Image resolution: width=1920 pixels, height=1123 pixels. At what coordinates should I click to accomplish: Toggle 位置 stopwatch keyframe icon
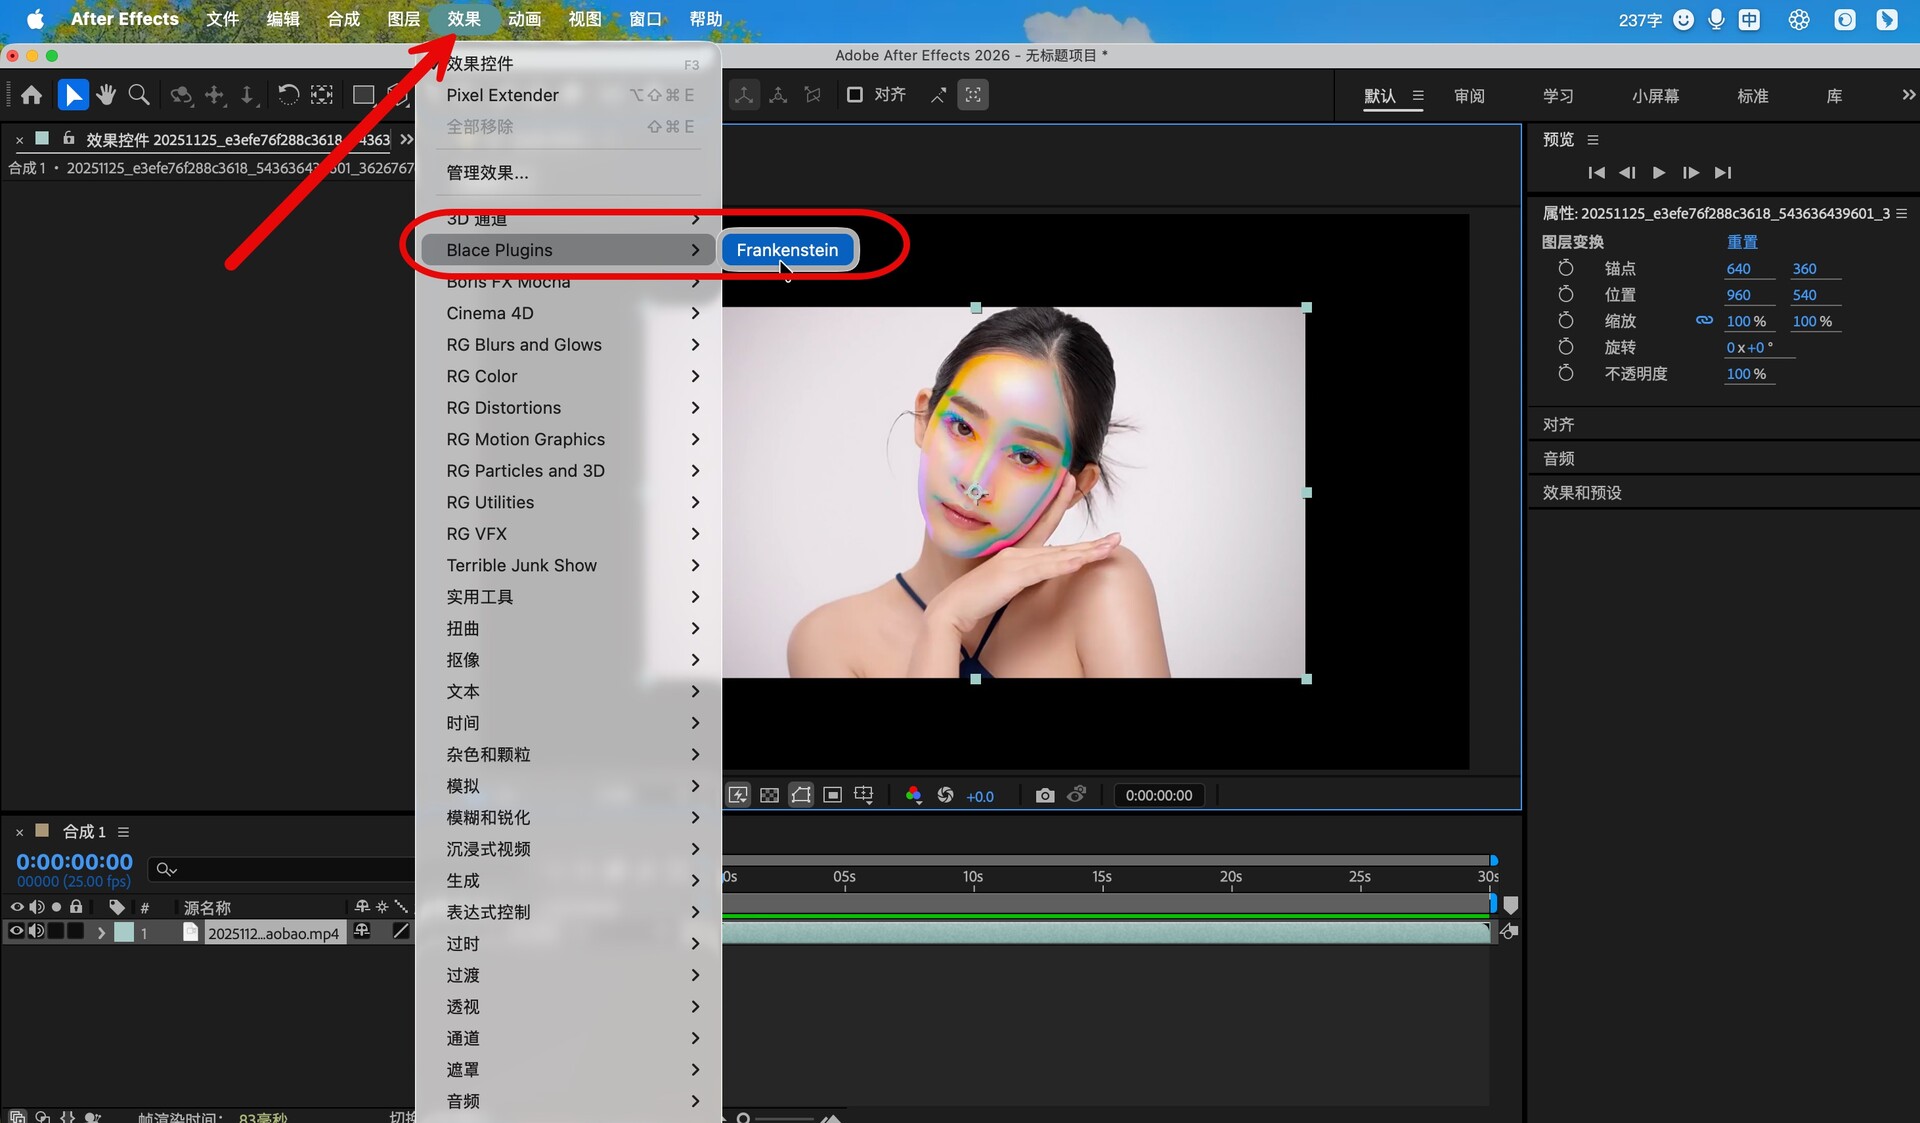tap(1566, 295)
